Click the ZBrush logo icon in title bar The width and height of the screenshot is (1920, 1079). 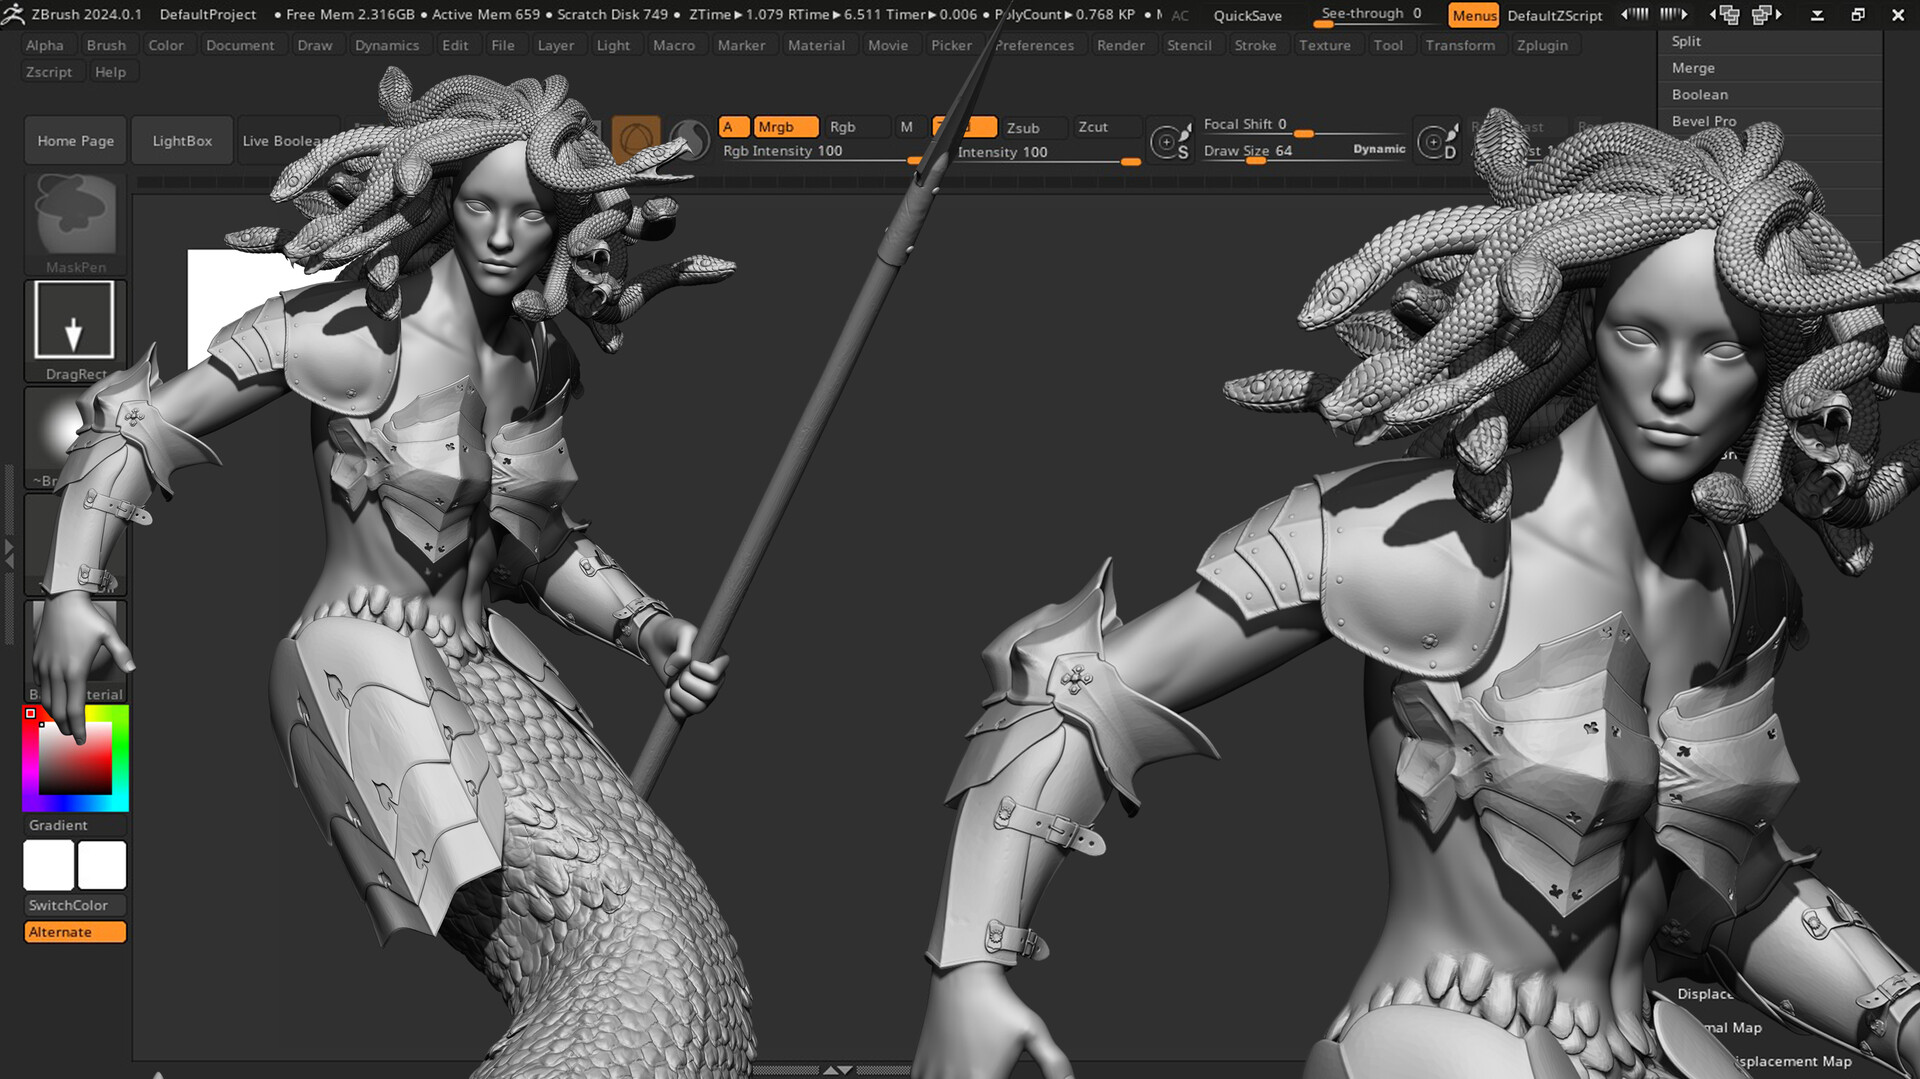(x=14, y=14)
